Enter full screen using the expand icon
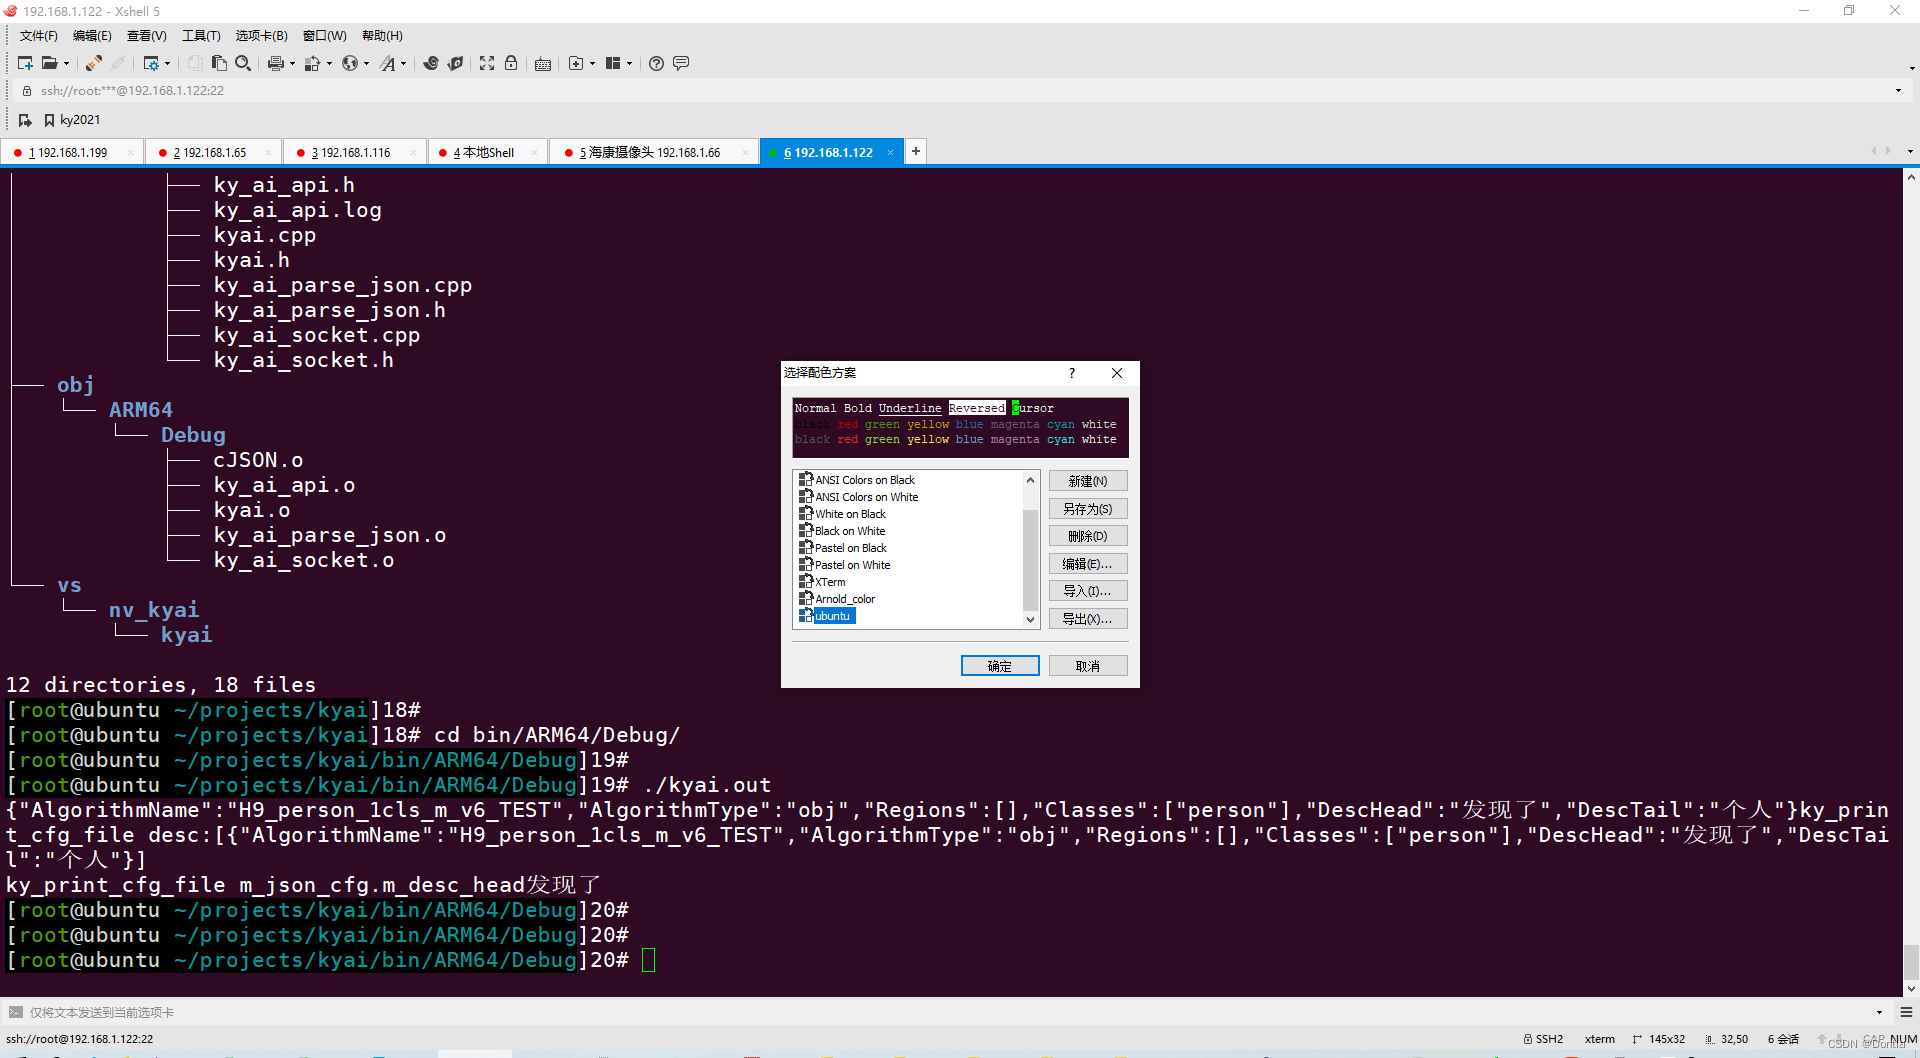 click(x=486, y=63)
